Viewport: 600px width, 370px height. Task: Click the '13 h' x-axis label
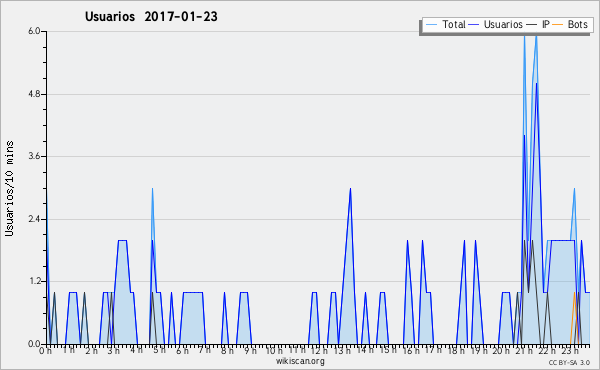(342, 350)
